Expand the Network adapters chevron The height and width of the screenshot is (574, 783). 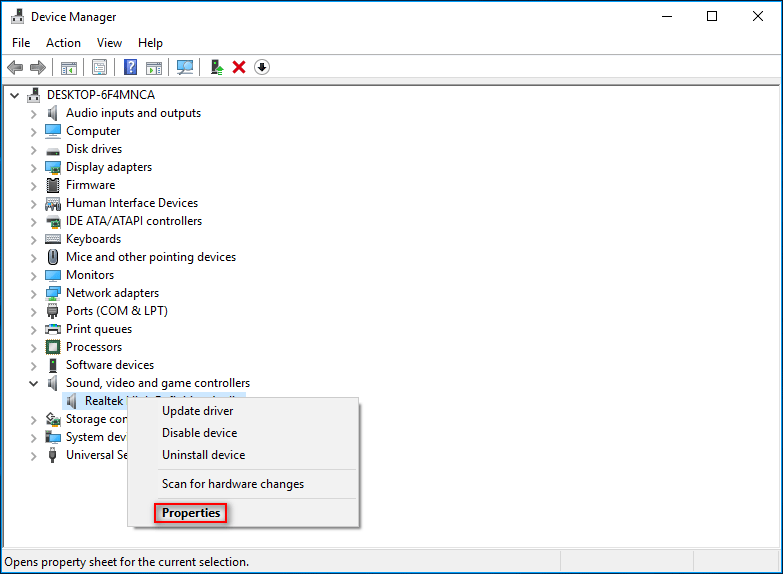(33, 294)
